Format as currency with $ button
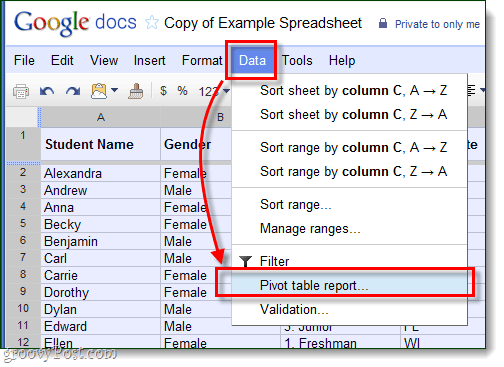504x367 pixels. pos(163,91)
